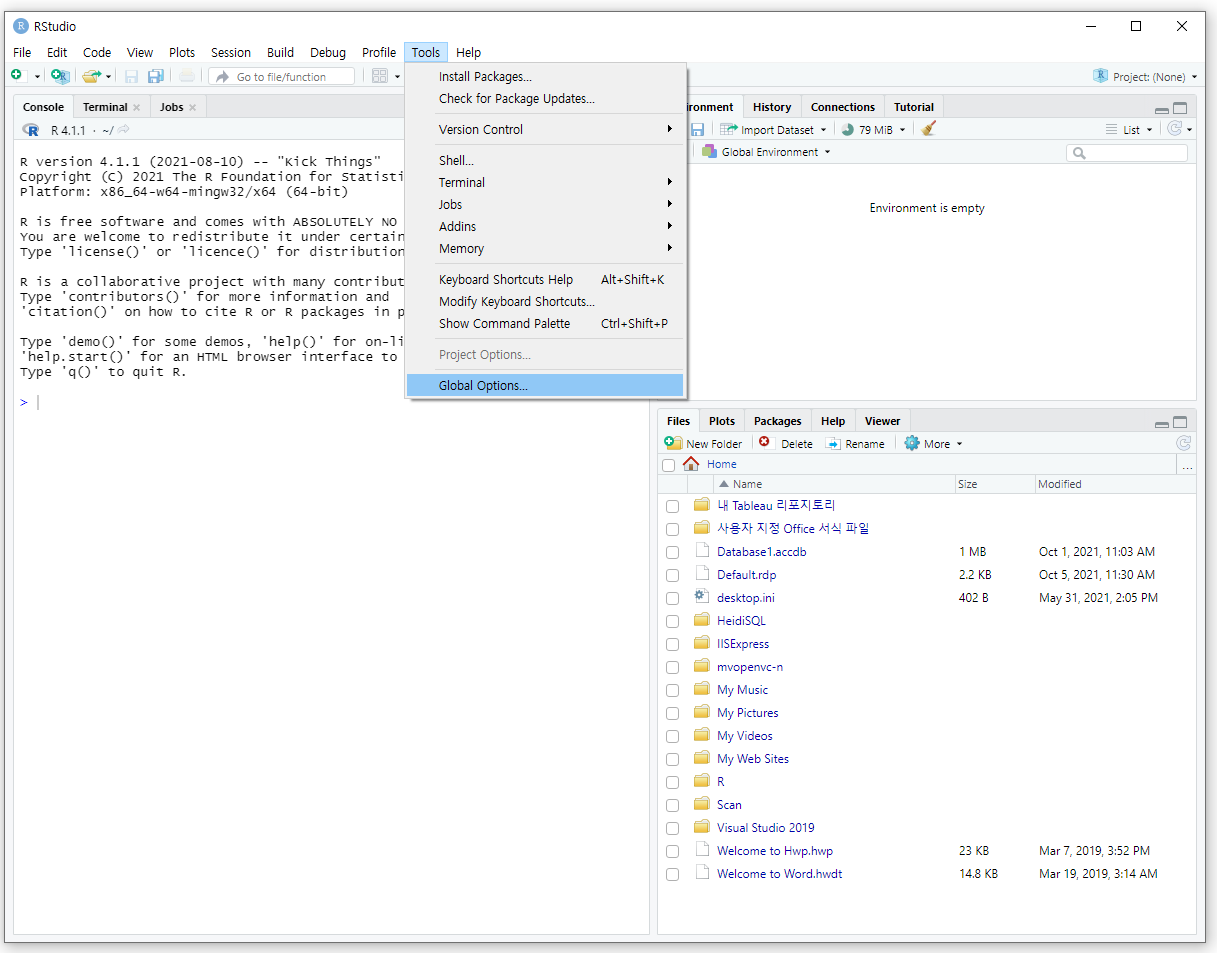Click the view current working directory arrow
The height and width of the screenshot is (953, 1217).
(124, 130)
